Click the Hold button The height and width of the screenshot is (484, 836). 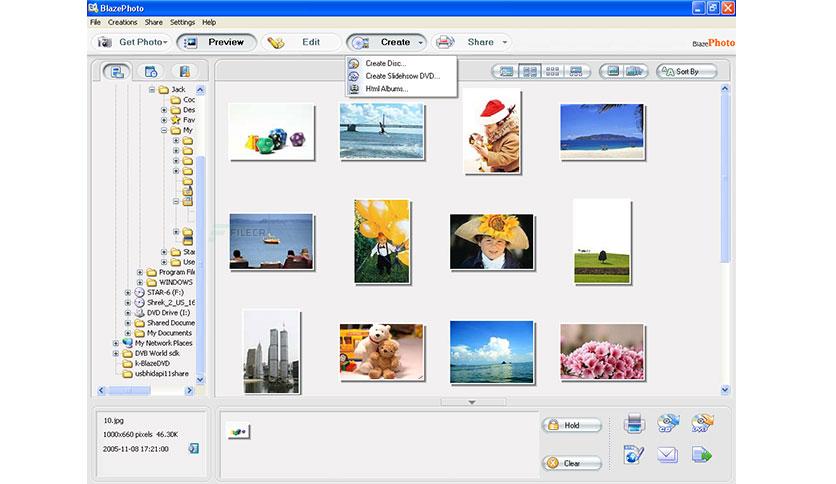572,425
